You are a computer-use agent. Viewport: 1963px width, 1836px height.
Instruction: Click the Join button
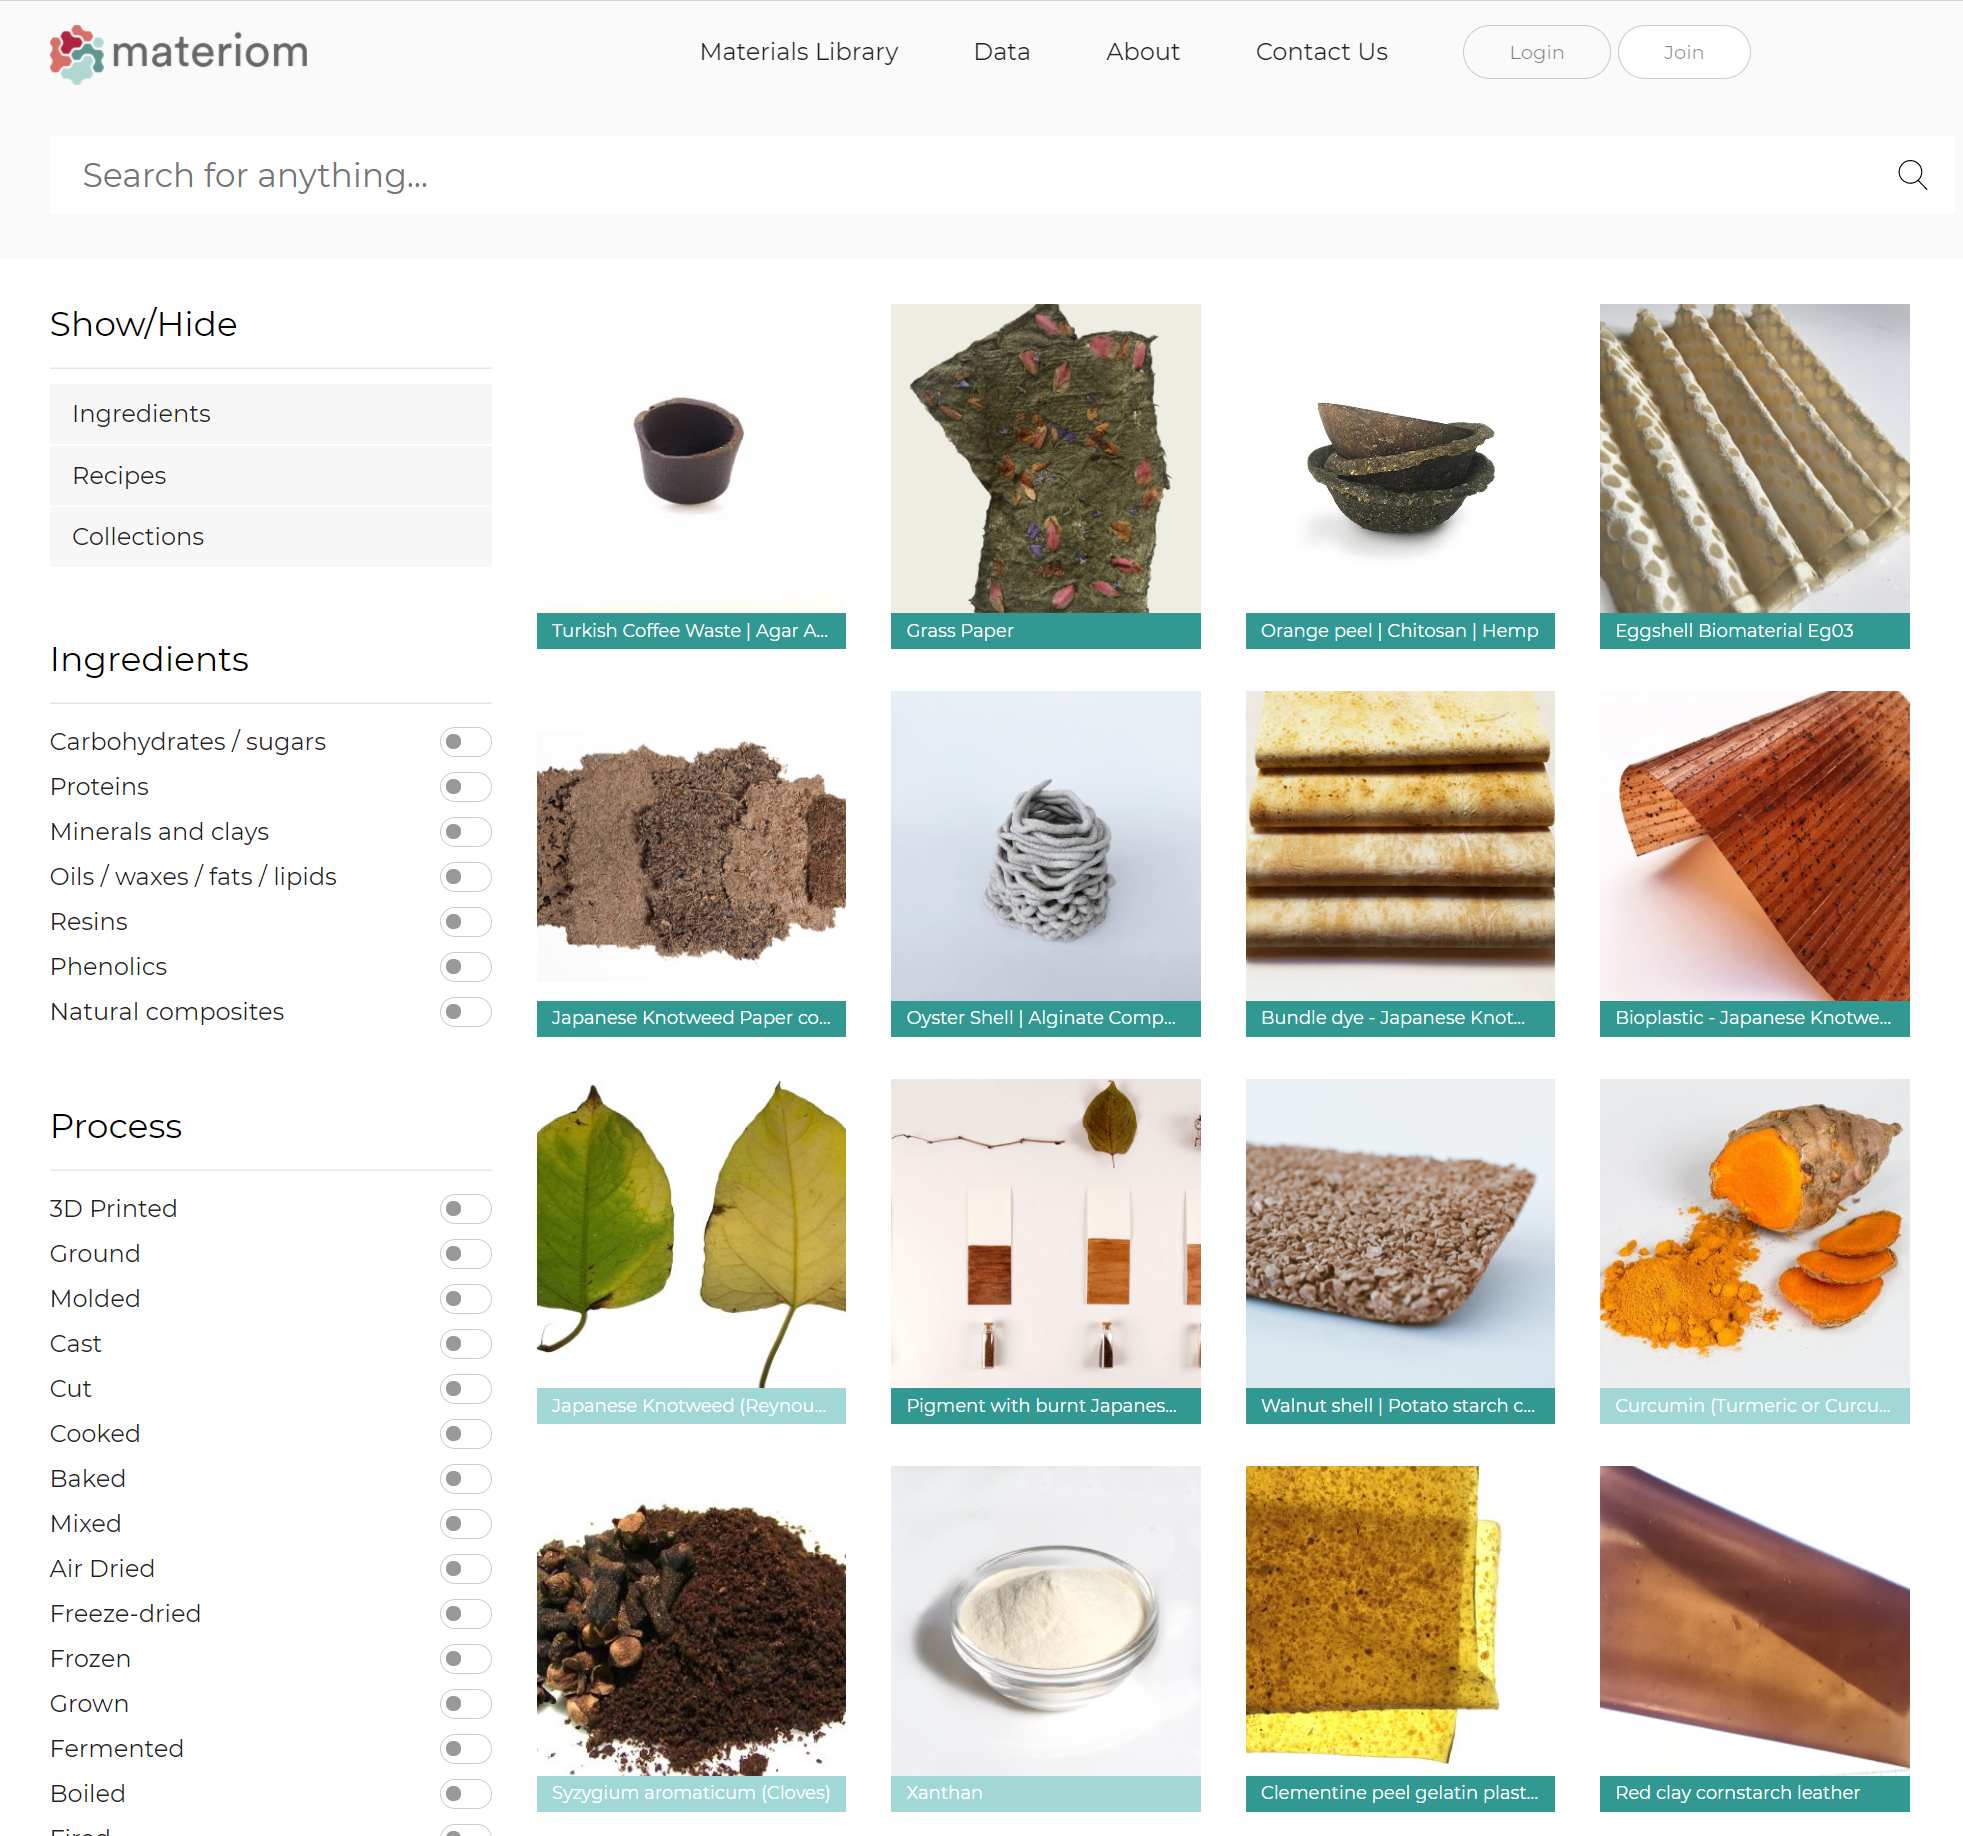[x=1683, y=52]
